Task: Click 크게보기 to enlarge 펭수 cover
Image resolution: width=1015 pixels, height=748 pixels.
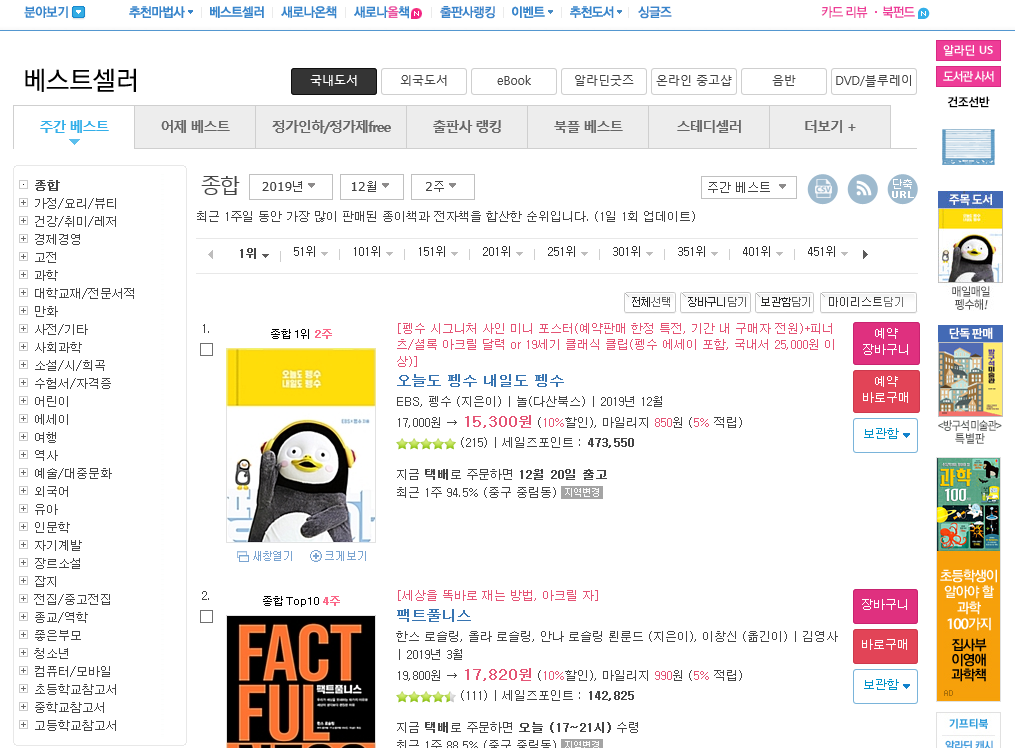Action: point(339,556)
